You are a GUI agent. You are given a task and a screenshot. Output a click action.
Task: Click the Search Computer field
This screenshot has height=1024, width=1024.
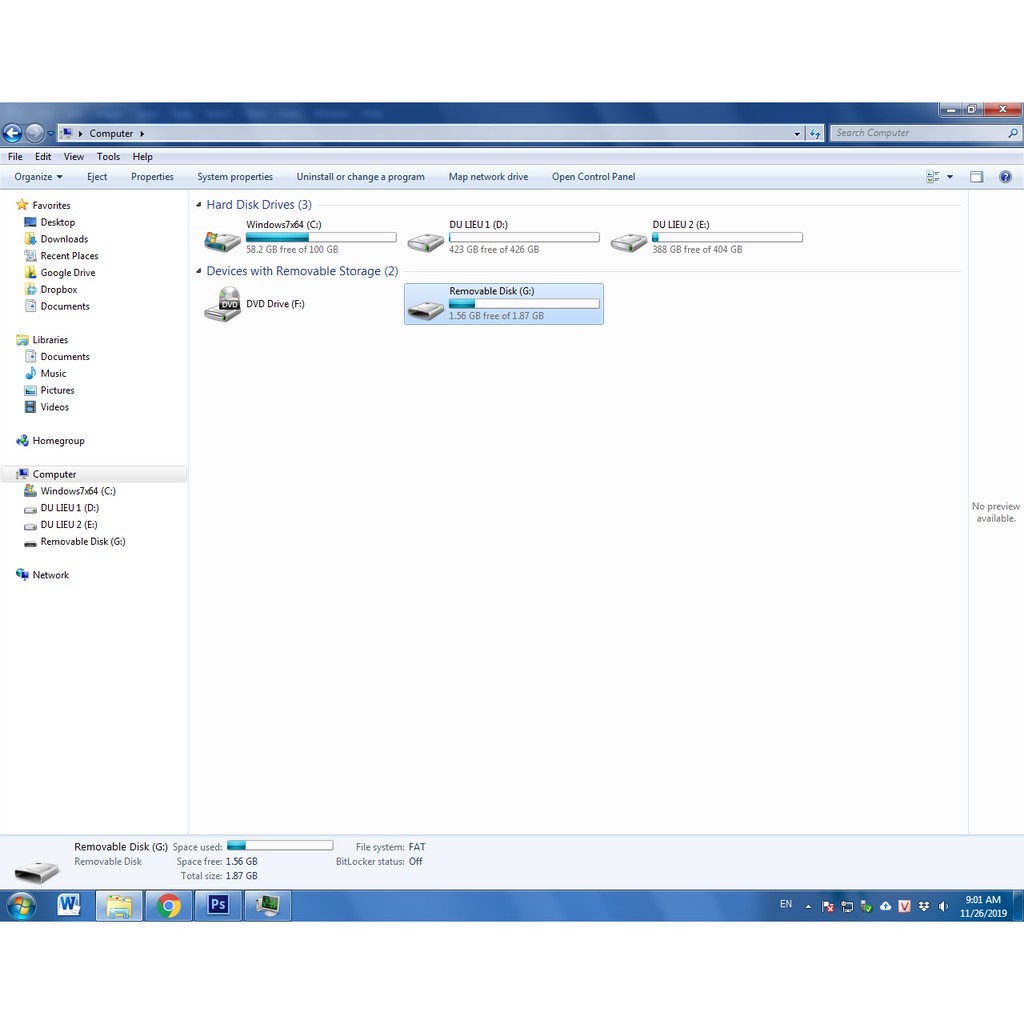[x=917, y=133]
